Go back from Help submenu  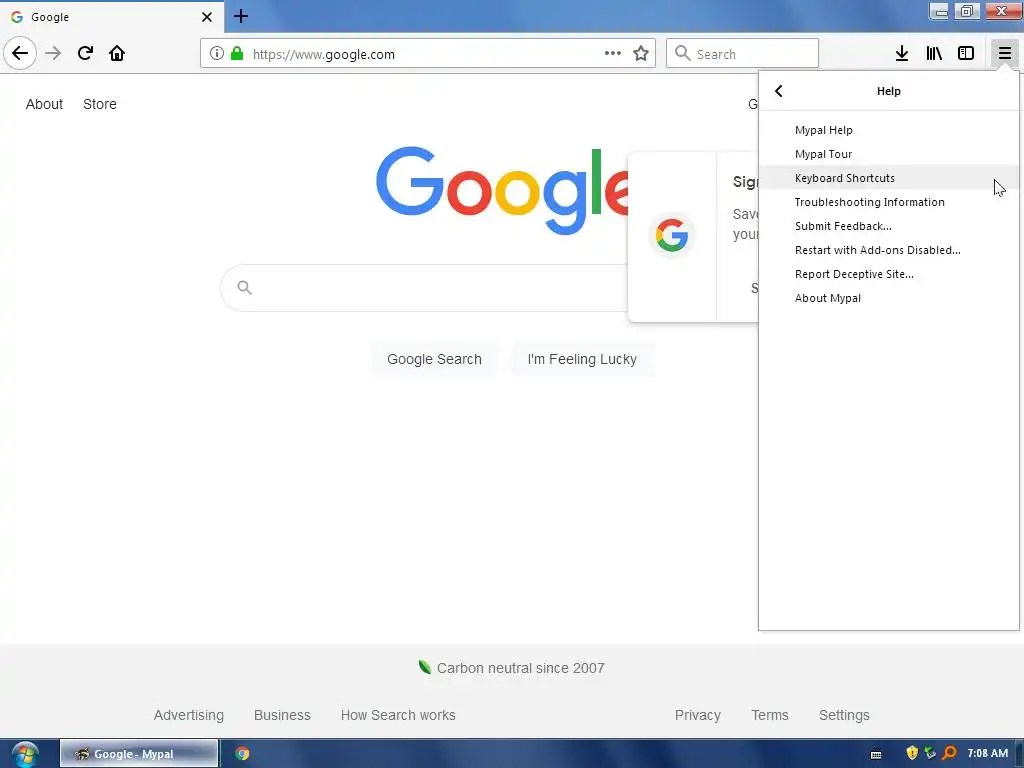[778, 91]
